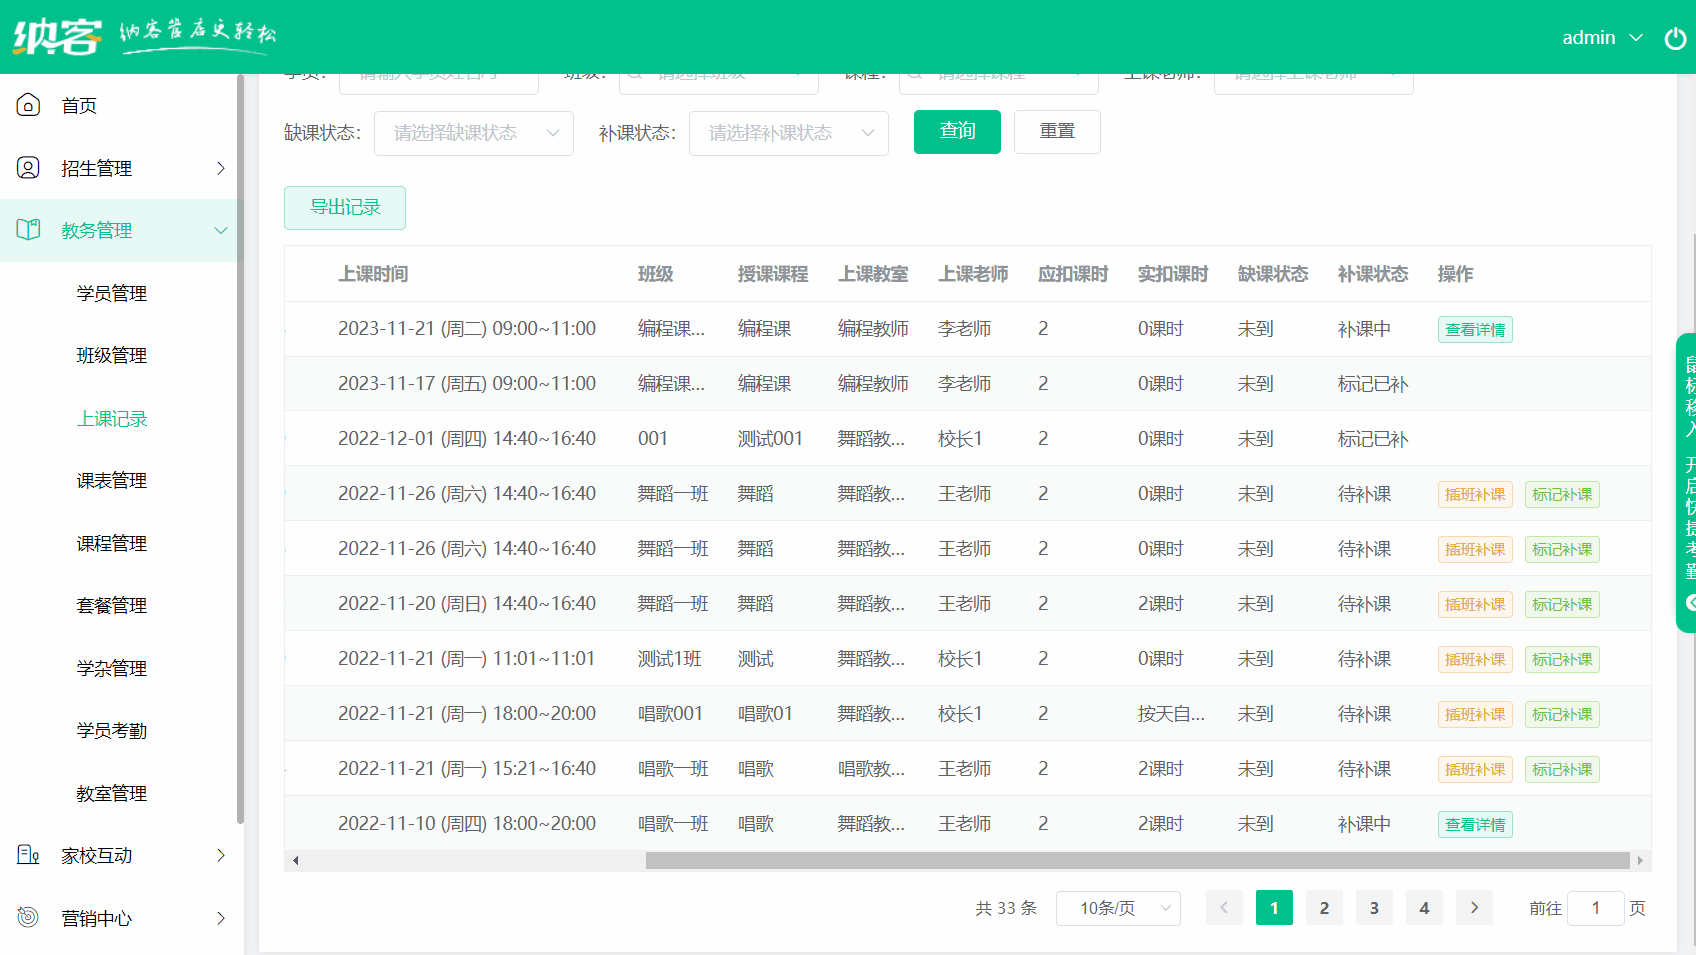Click the 招生管理 person icon
The height and width of the screenshot is (955, 1696).
(x=28, y=168)
